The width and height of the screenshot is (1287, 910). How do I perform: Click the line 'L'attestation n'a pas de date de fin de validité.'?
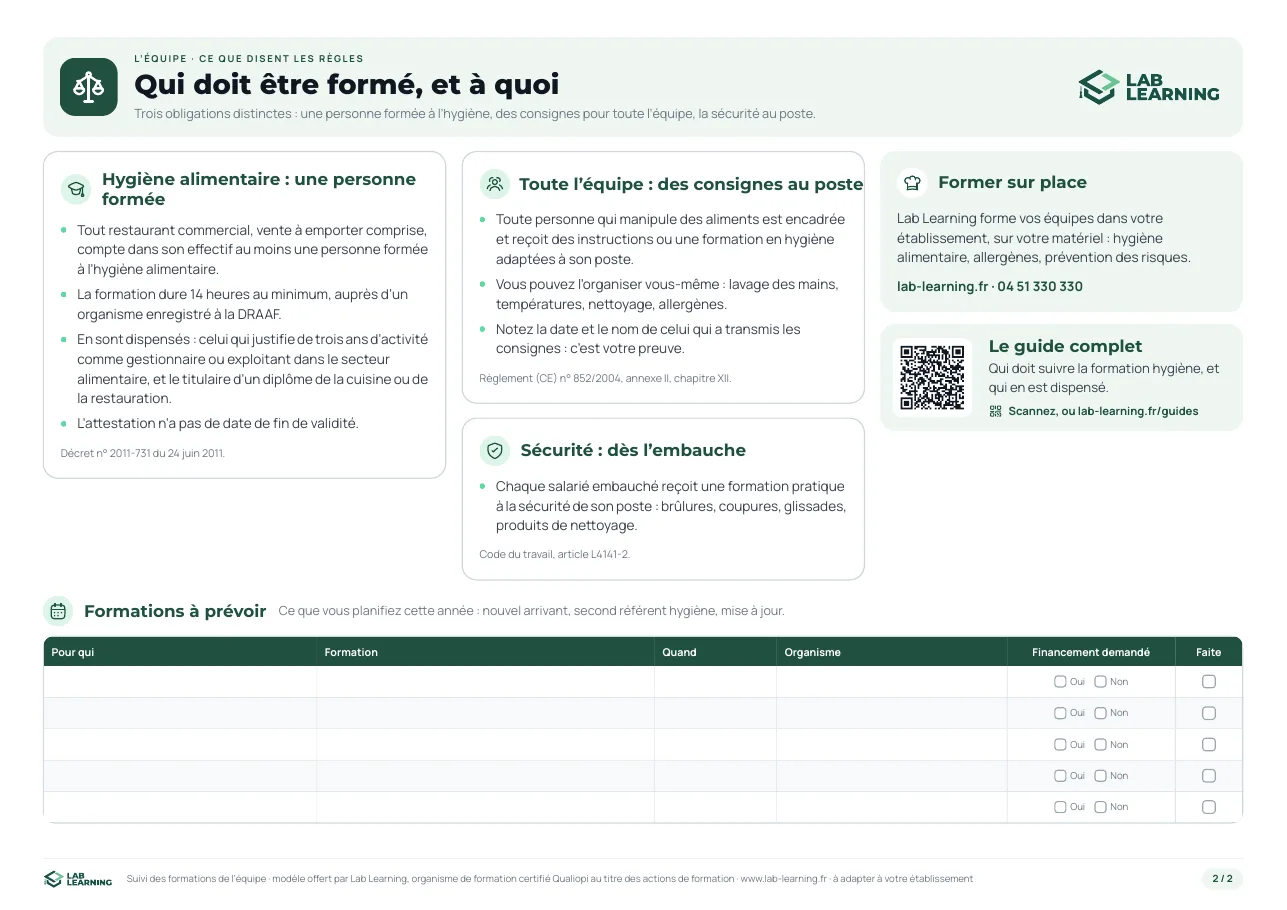218,424
